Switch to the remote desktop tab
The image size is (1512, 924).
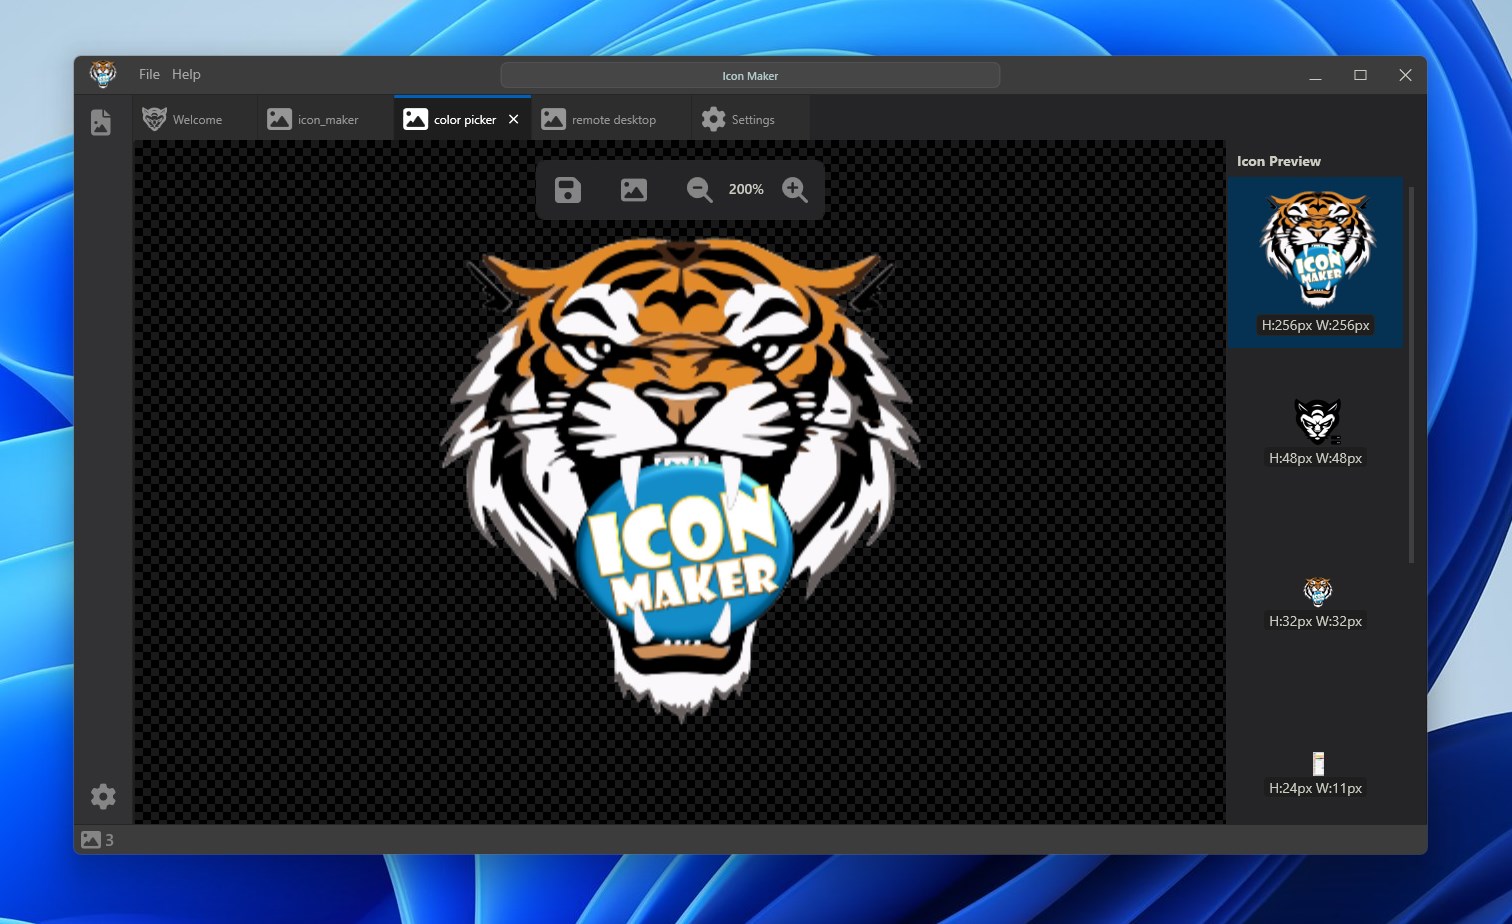(607, 119)
